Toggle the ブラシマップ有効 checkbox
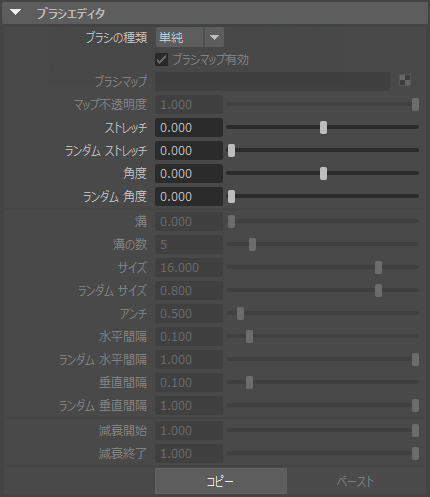This screenshot has width=430, height=497. pyautogui.click(x=161, y=60)
